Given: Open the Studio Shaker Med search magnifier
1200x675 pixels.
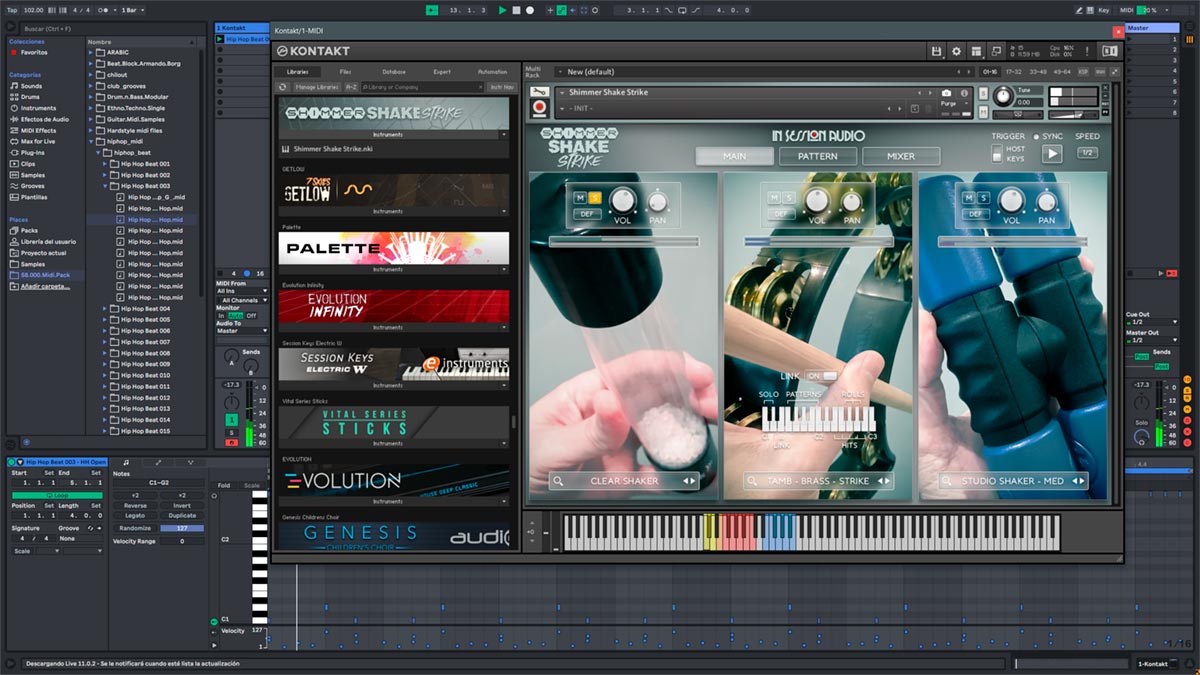Looking at the screenshot, I should pos(947,481).
